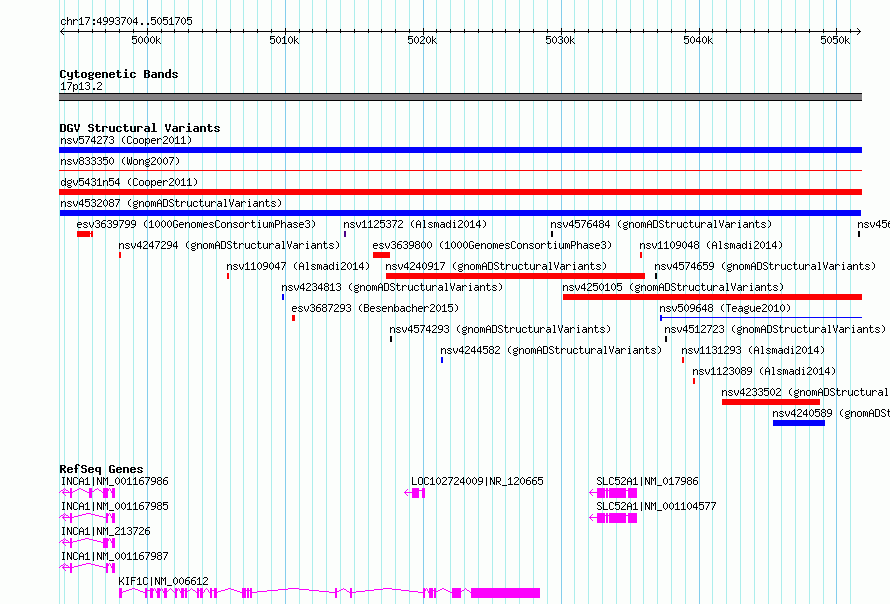Click the DGV Structural Variants track title
The height and width of the screenshot is (604, 890).
coord(140,128)
